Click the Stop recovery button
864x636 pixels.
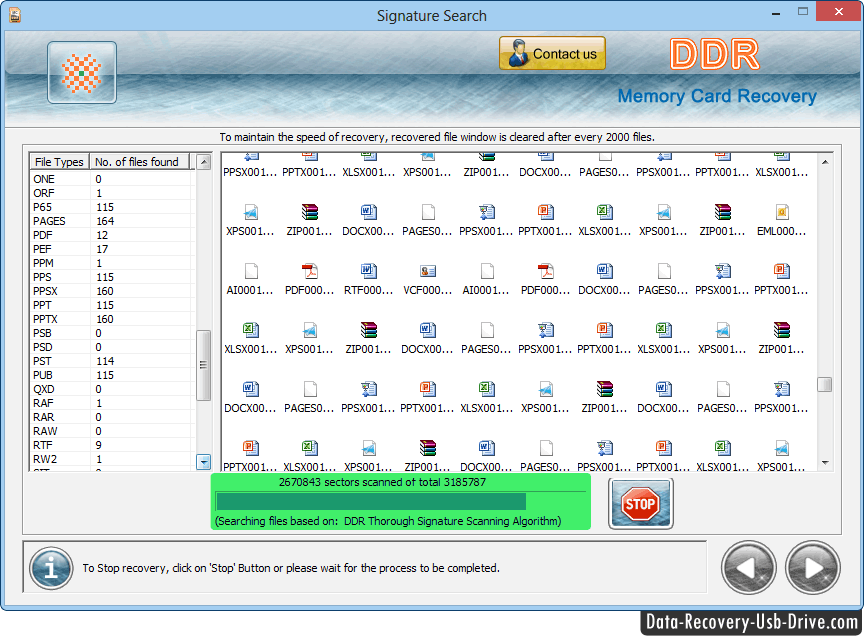pos(640,504)
